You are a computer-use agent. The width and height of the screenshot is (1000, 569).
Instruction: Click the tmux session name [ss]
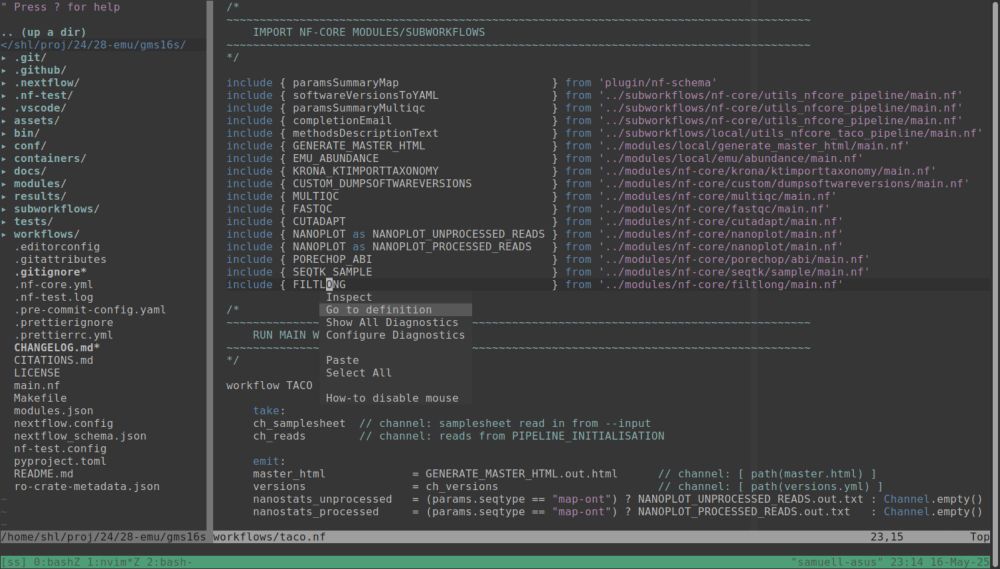point(12,562)
